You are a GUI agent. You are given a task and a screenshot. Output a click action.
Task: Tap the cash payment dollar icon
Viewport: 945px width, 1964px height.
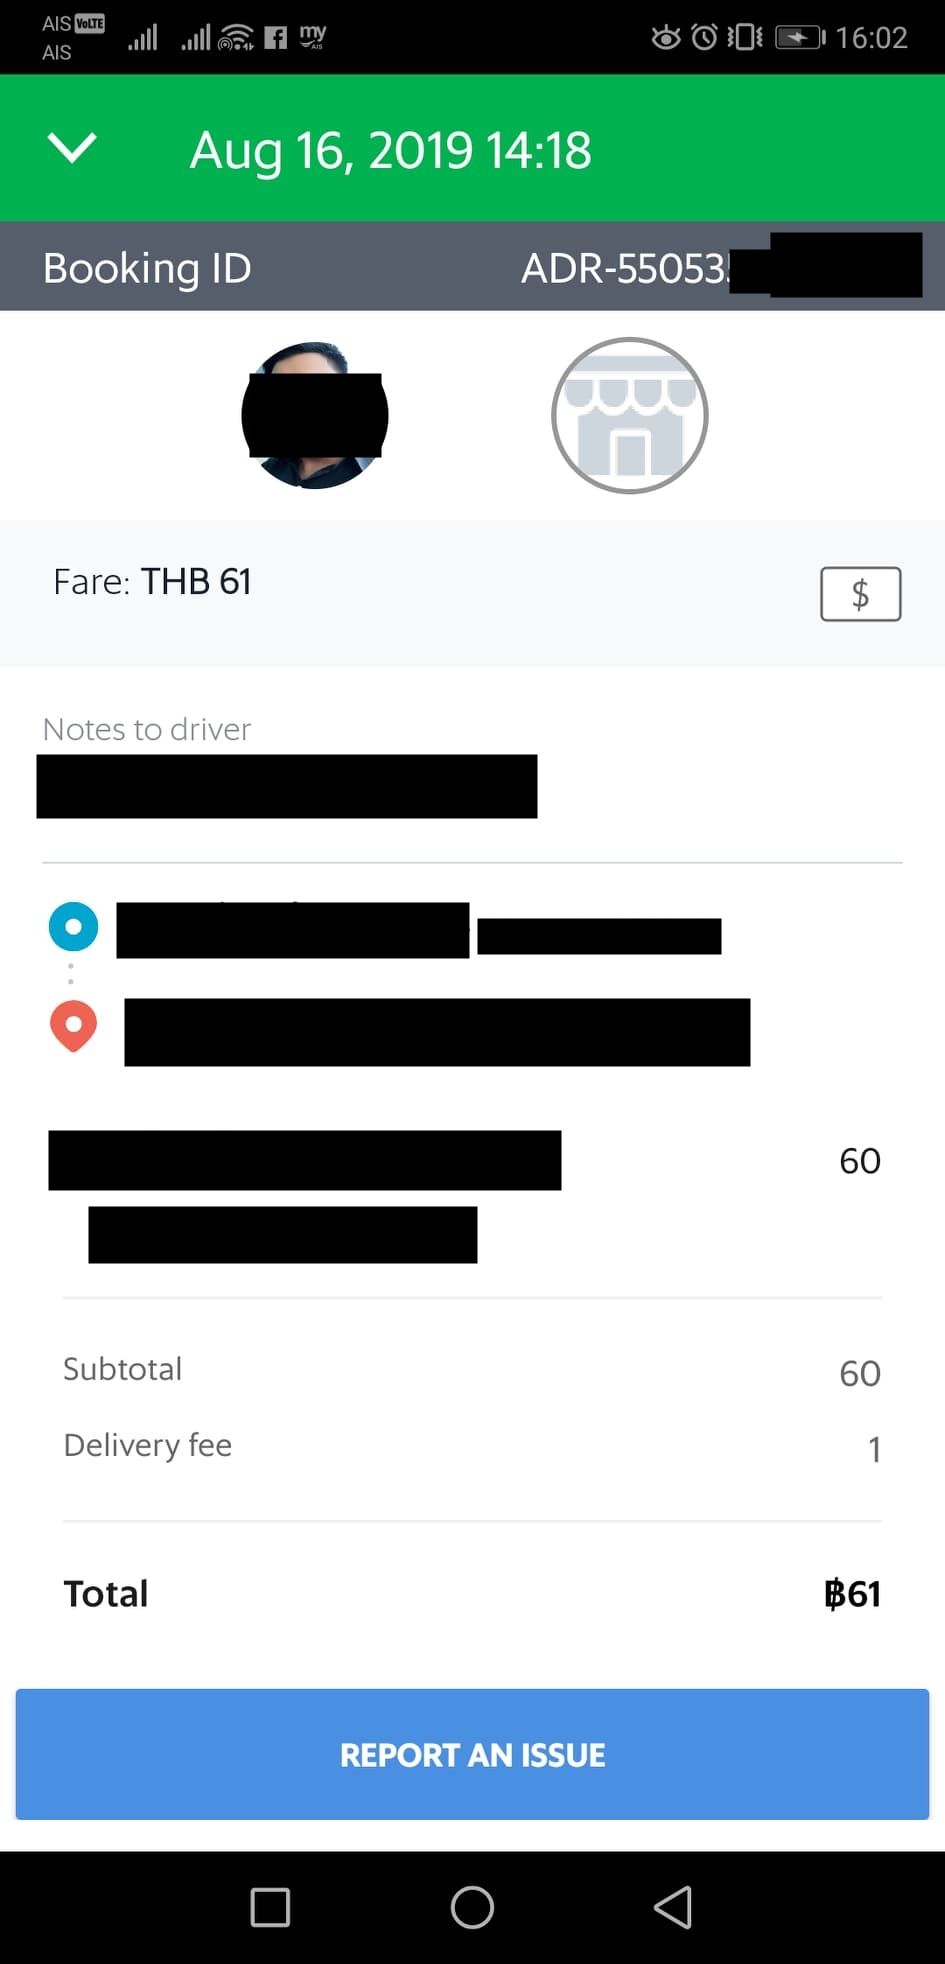point(861,594)
